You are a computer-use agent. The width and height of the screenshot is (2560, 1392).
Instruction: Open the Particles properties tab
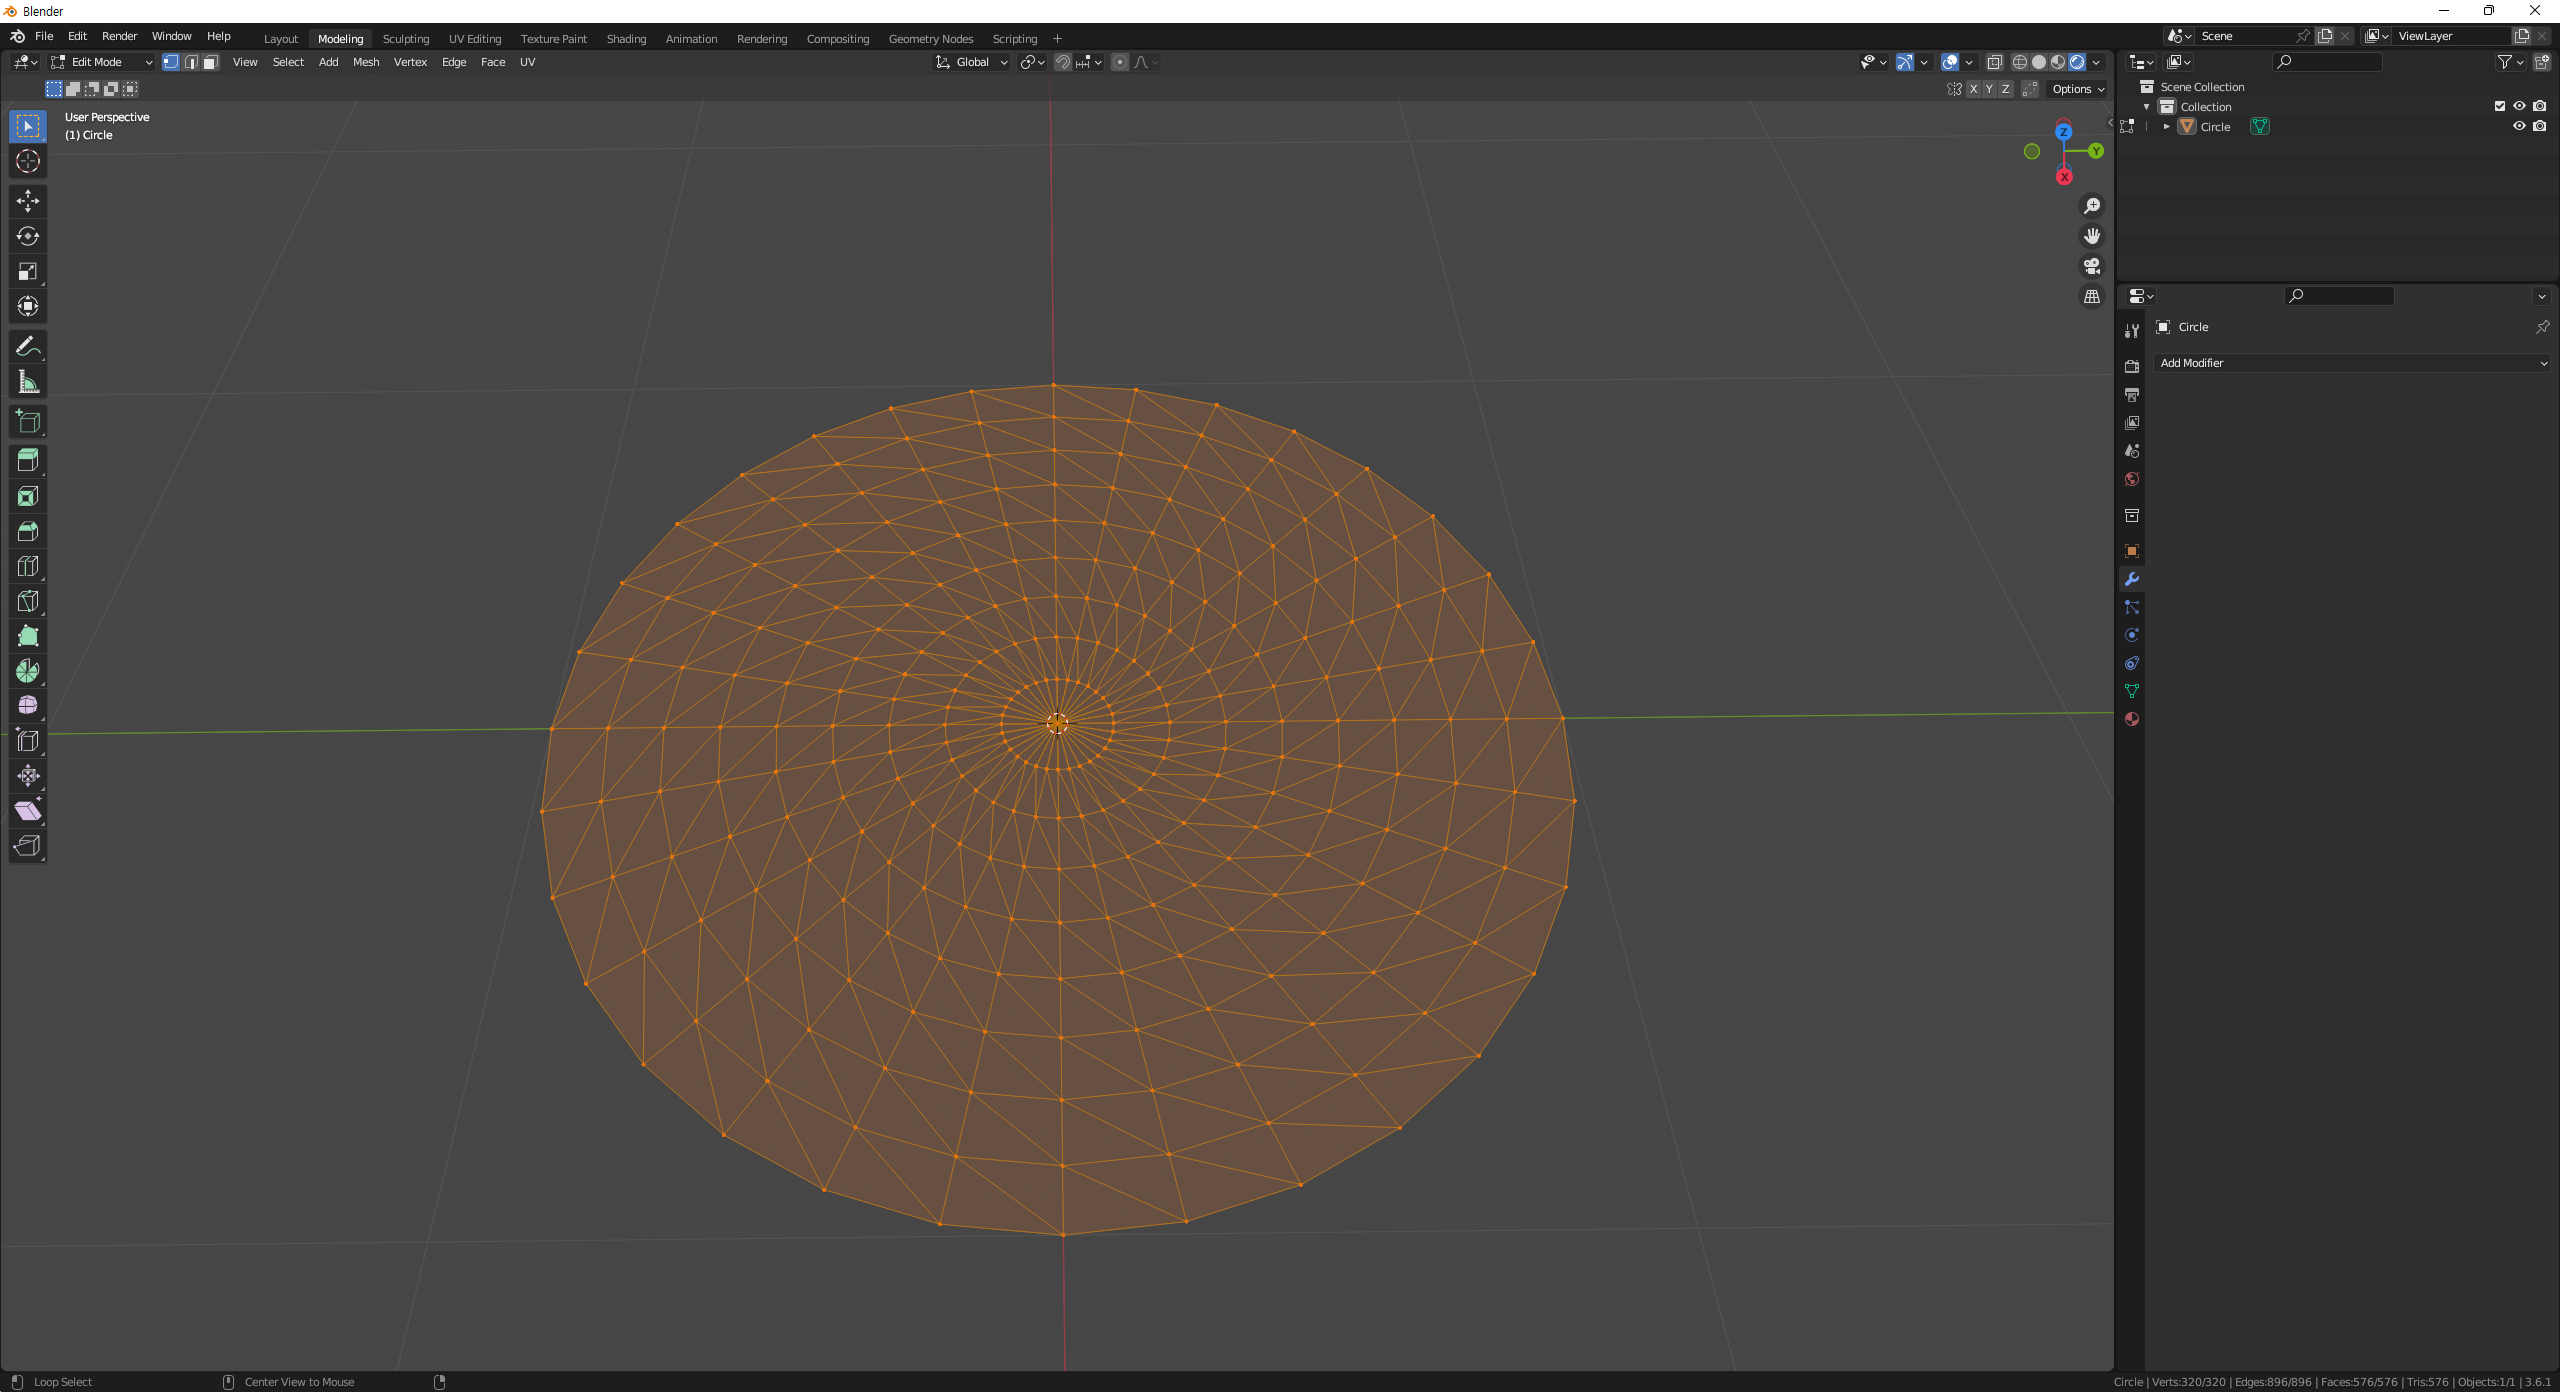2132,607
